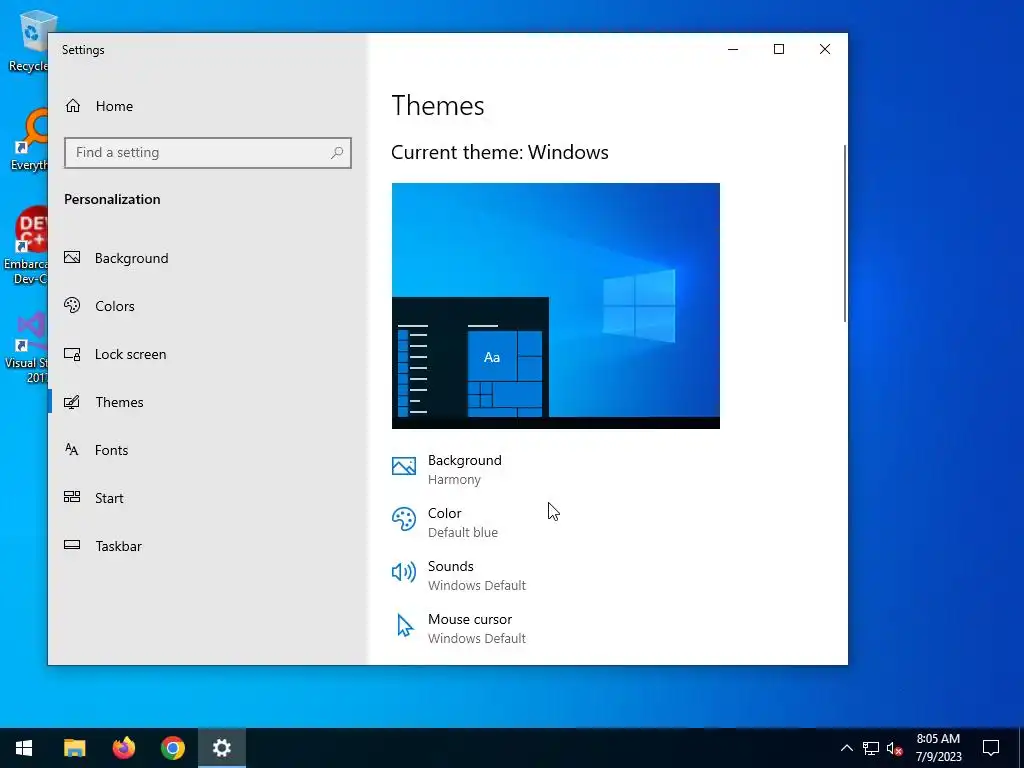Show hidden system tray icons

click(x=846, y=748)
